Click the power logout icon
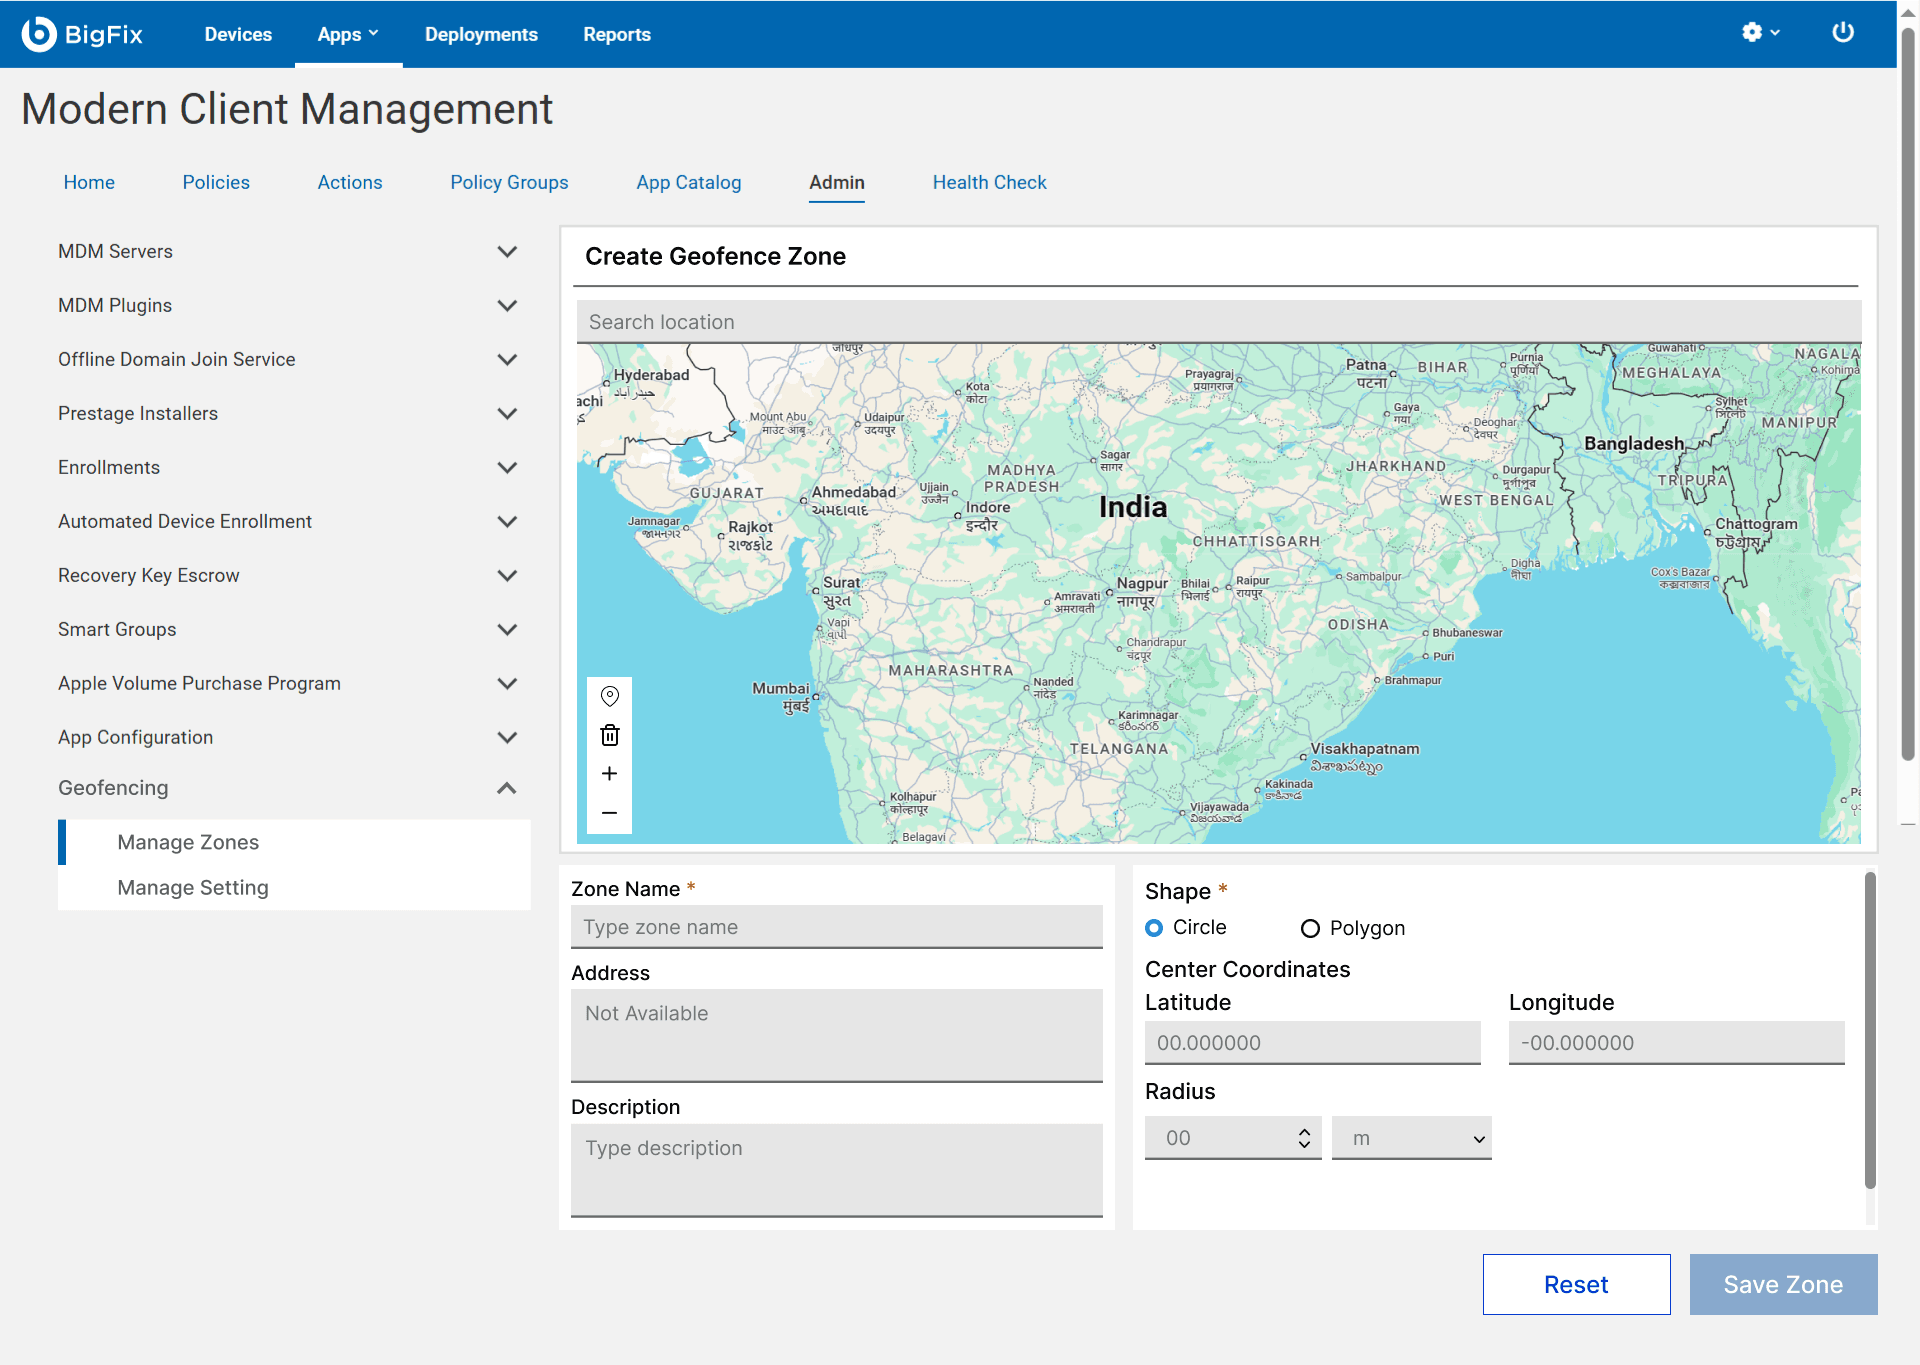 pos(1842,33)
